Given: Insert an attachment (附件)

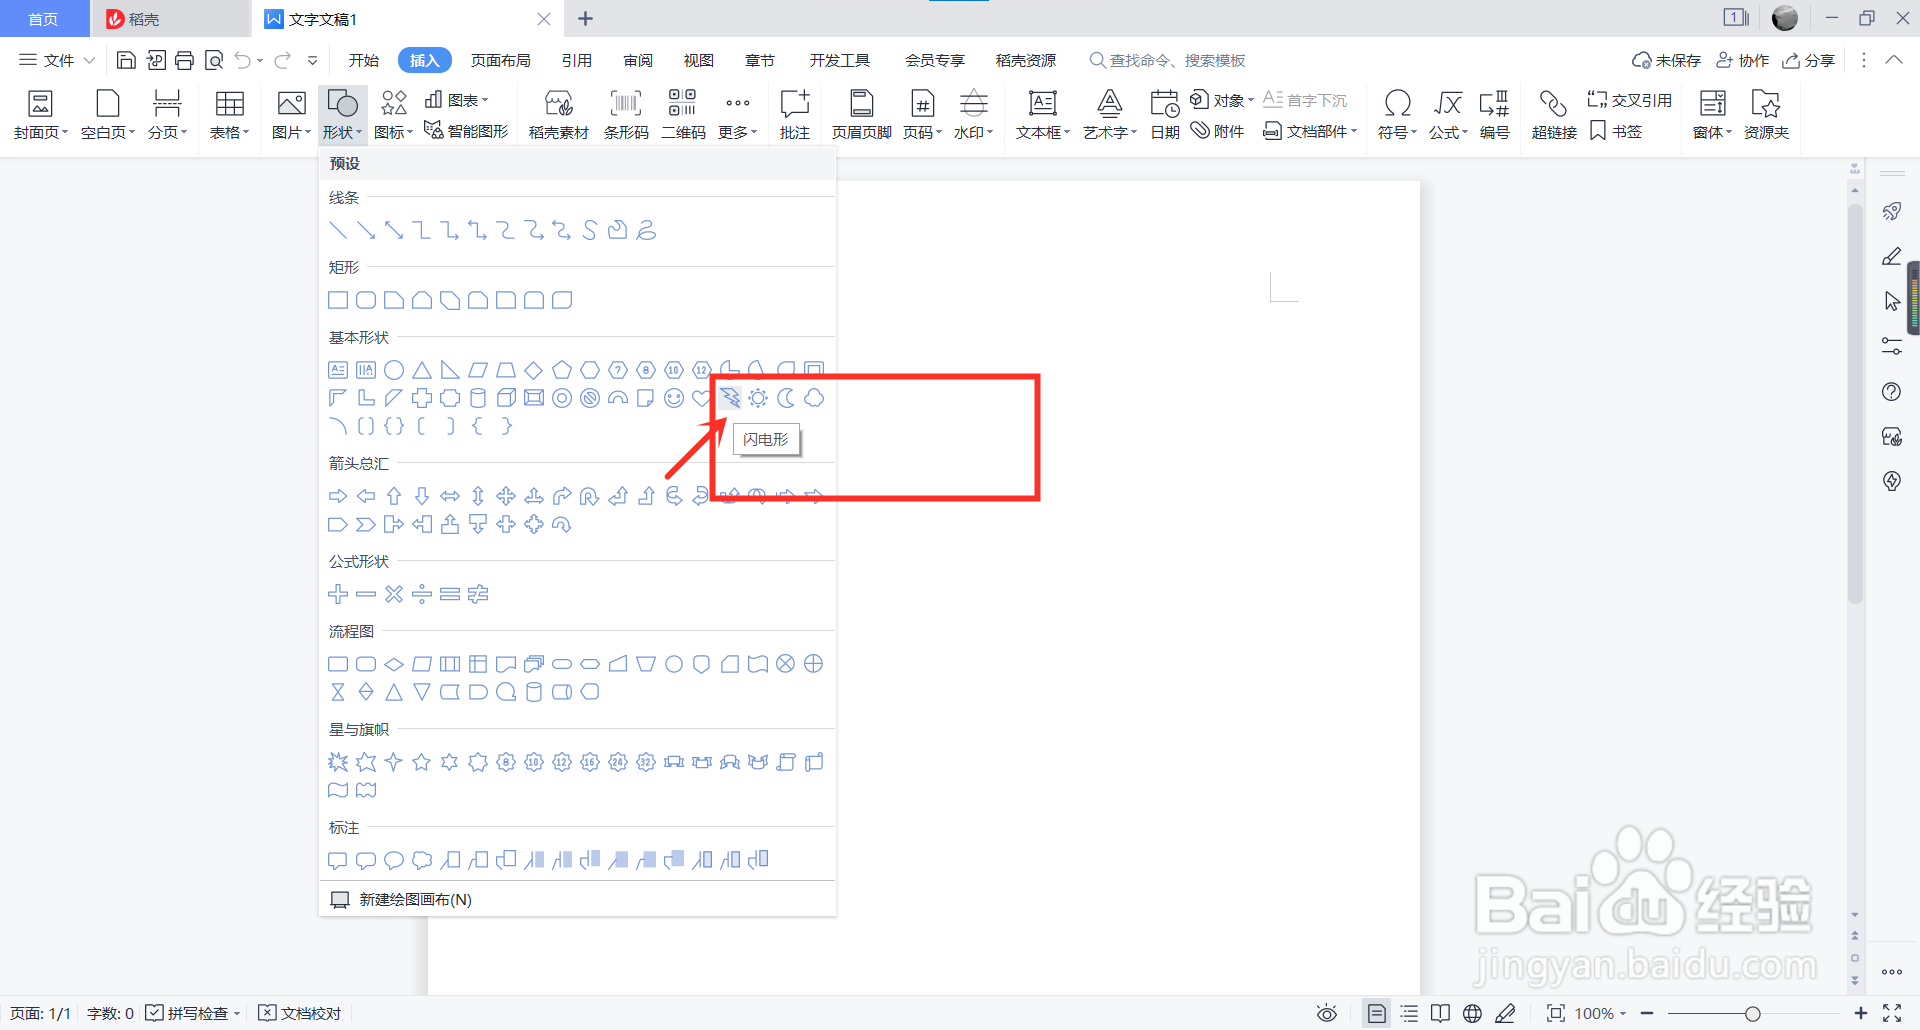Looking at the screenshot, I should pos(1217,131).
